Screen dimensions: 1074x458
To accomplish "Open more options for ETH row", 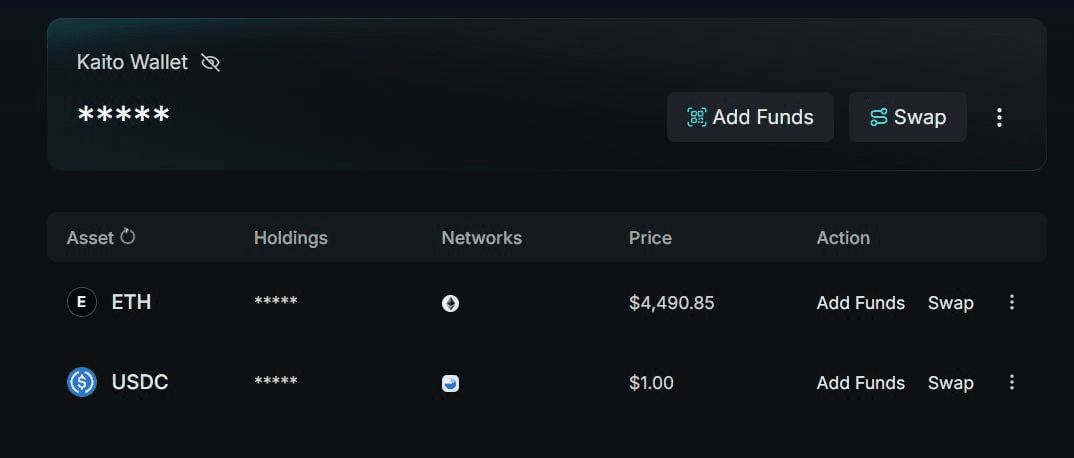I will (1012, 303).
